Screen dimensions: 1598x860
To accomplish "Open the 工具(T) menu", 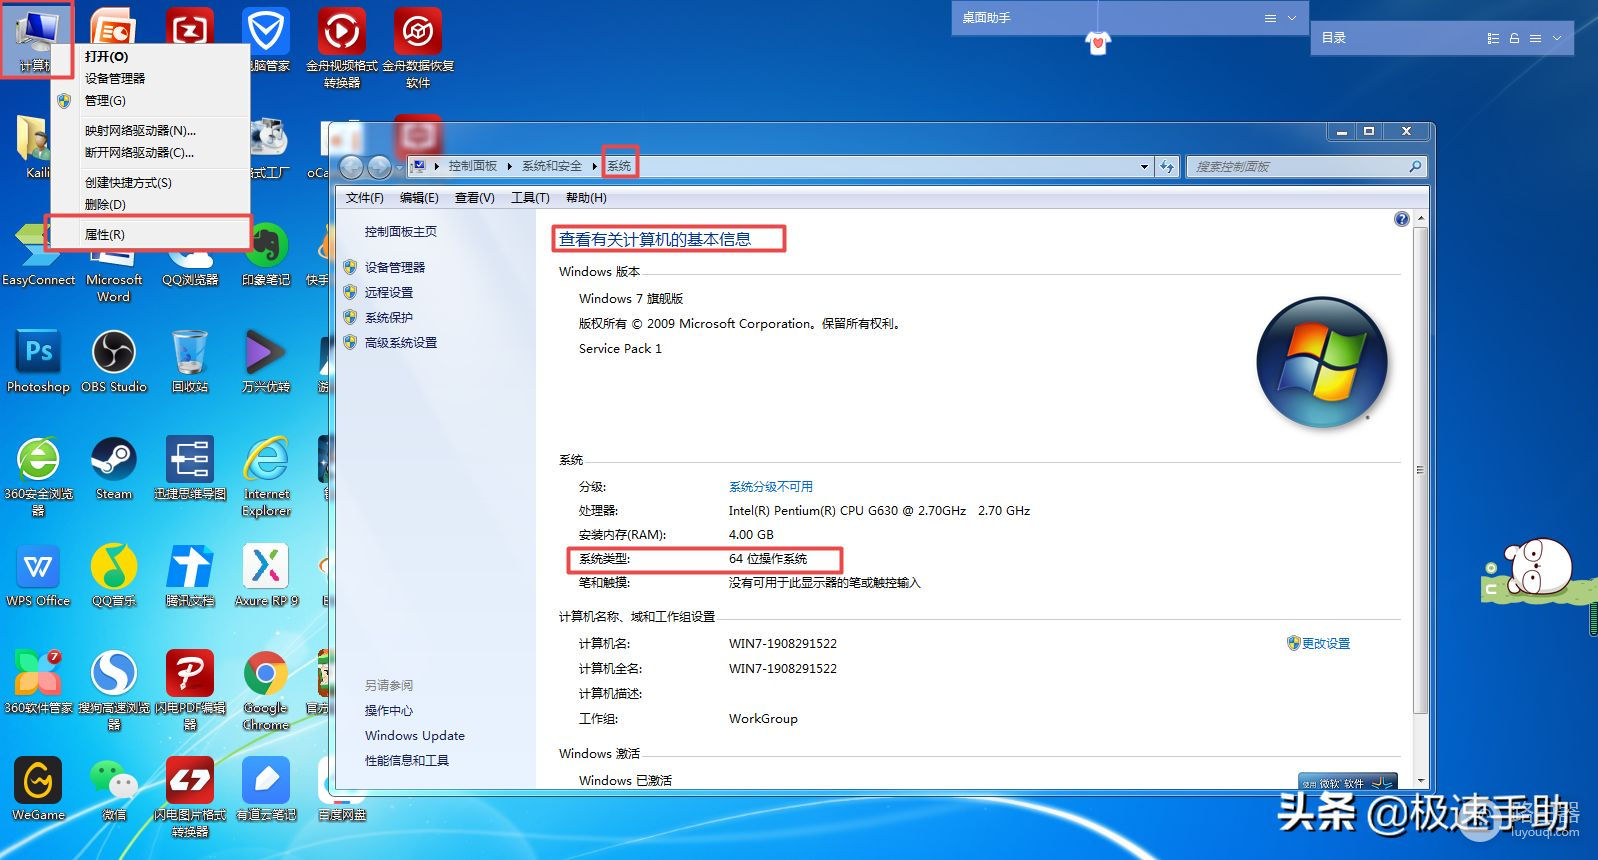I will (530, 198).
